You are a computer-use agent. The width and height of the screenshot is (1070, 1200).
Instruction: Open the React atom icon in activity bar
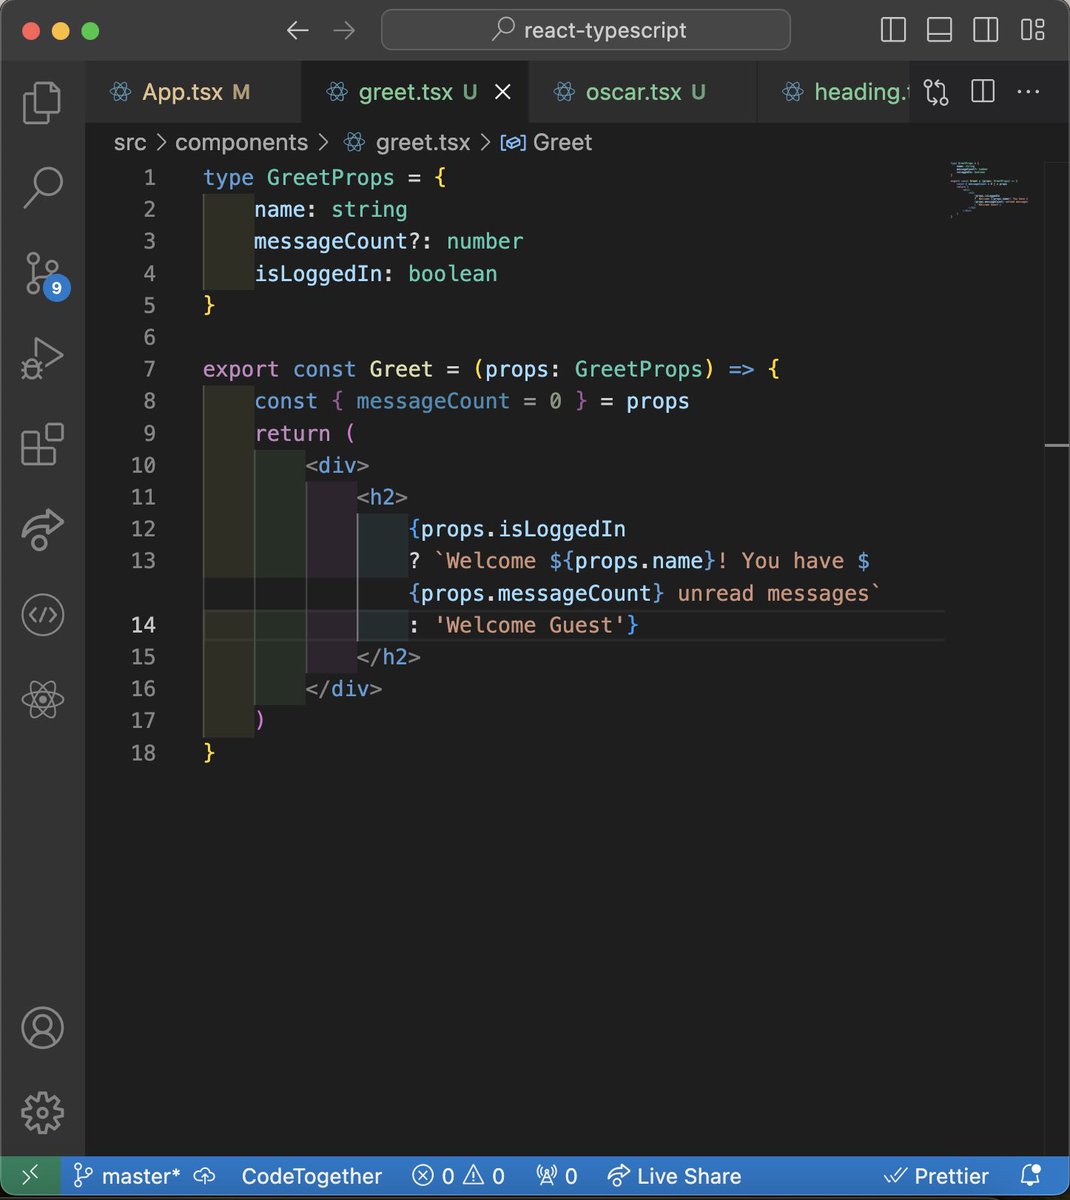[x=42, y=700]
